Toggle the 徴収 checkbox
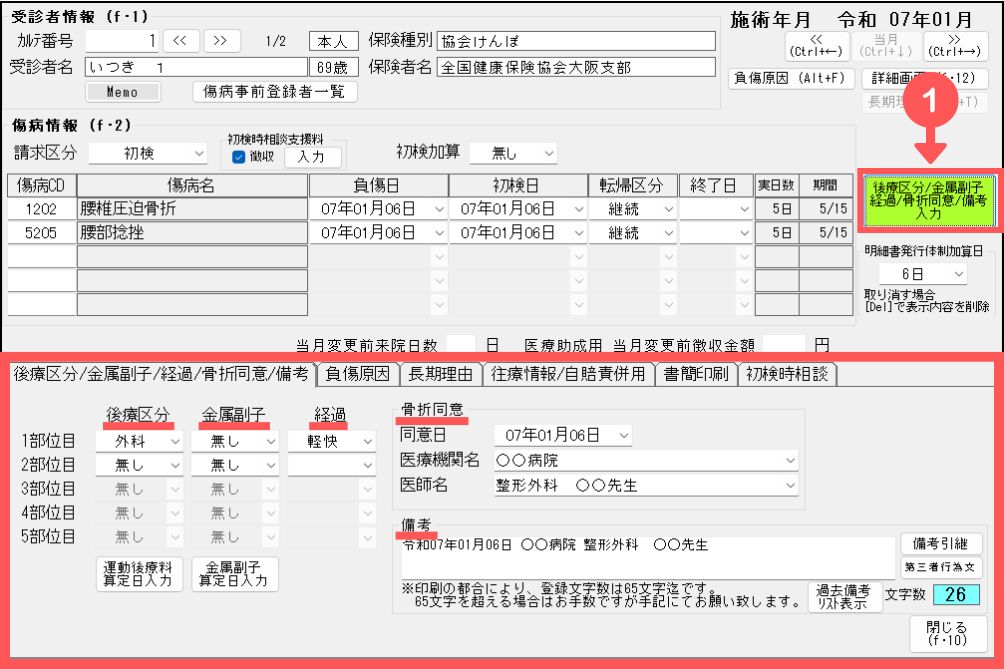Viewport: 1004px width, 669px height. (x=238, y=156)
